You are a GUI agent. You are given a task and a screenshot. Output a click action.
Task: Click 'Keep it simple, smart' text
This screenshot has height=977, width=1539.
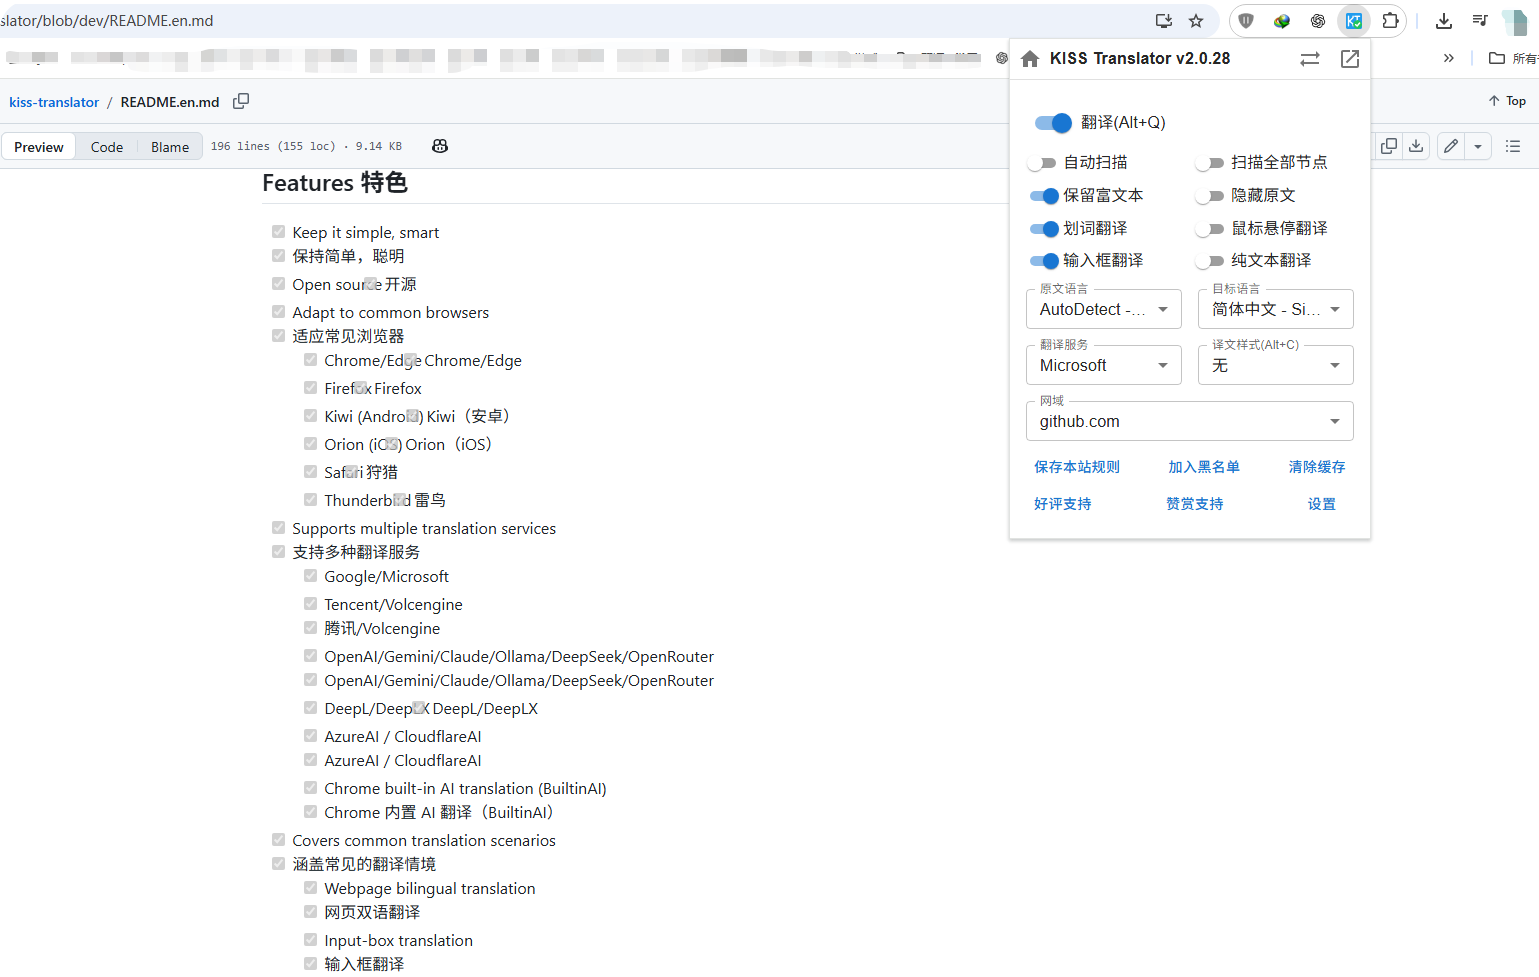[x=365, y=232]
